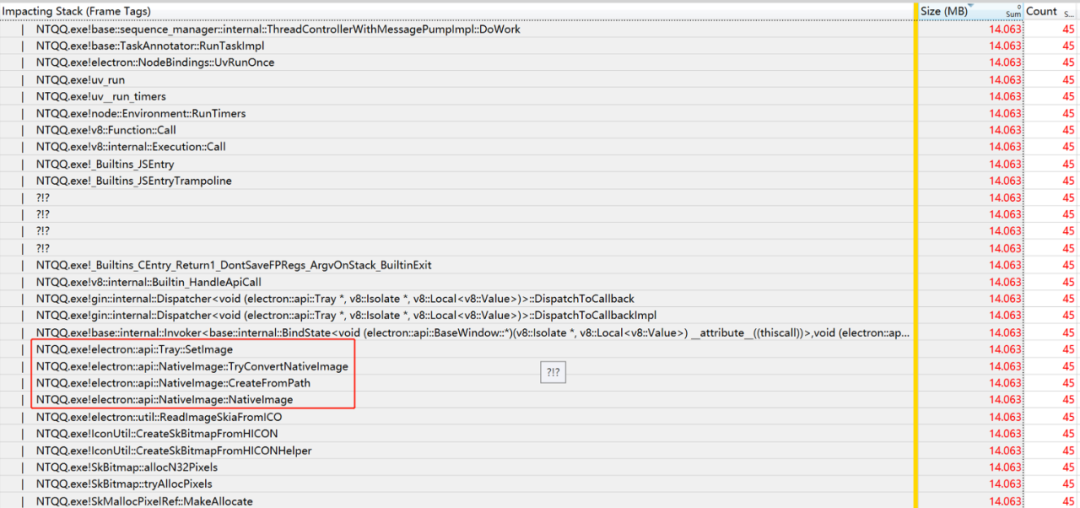Click the Impacting Stack (Frame Tags) column header
The image size is (1080, 508).
click(x=457, y=12)
